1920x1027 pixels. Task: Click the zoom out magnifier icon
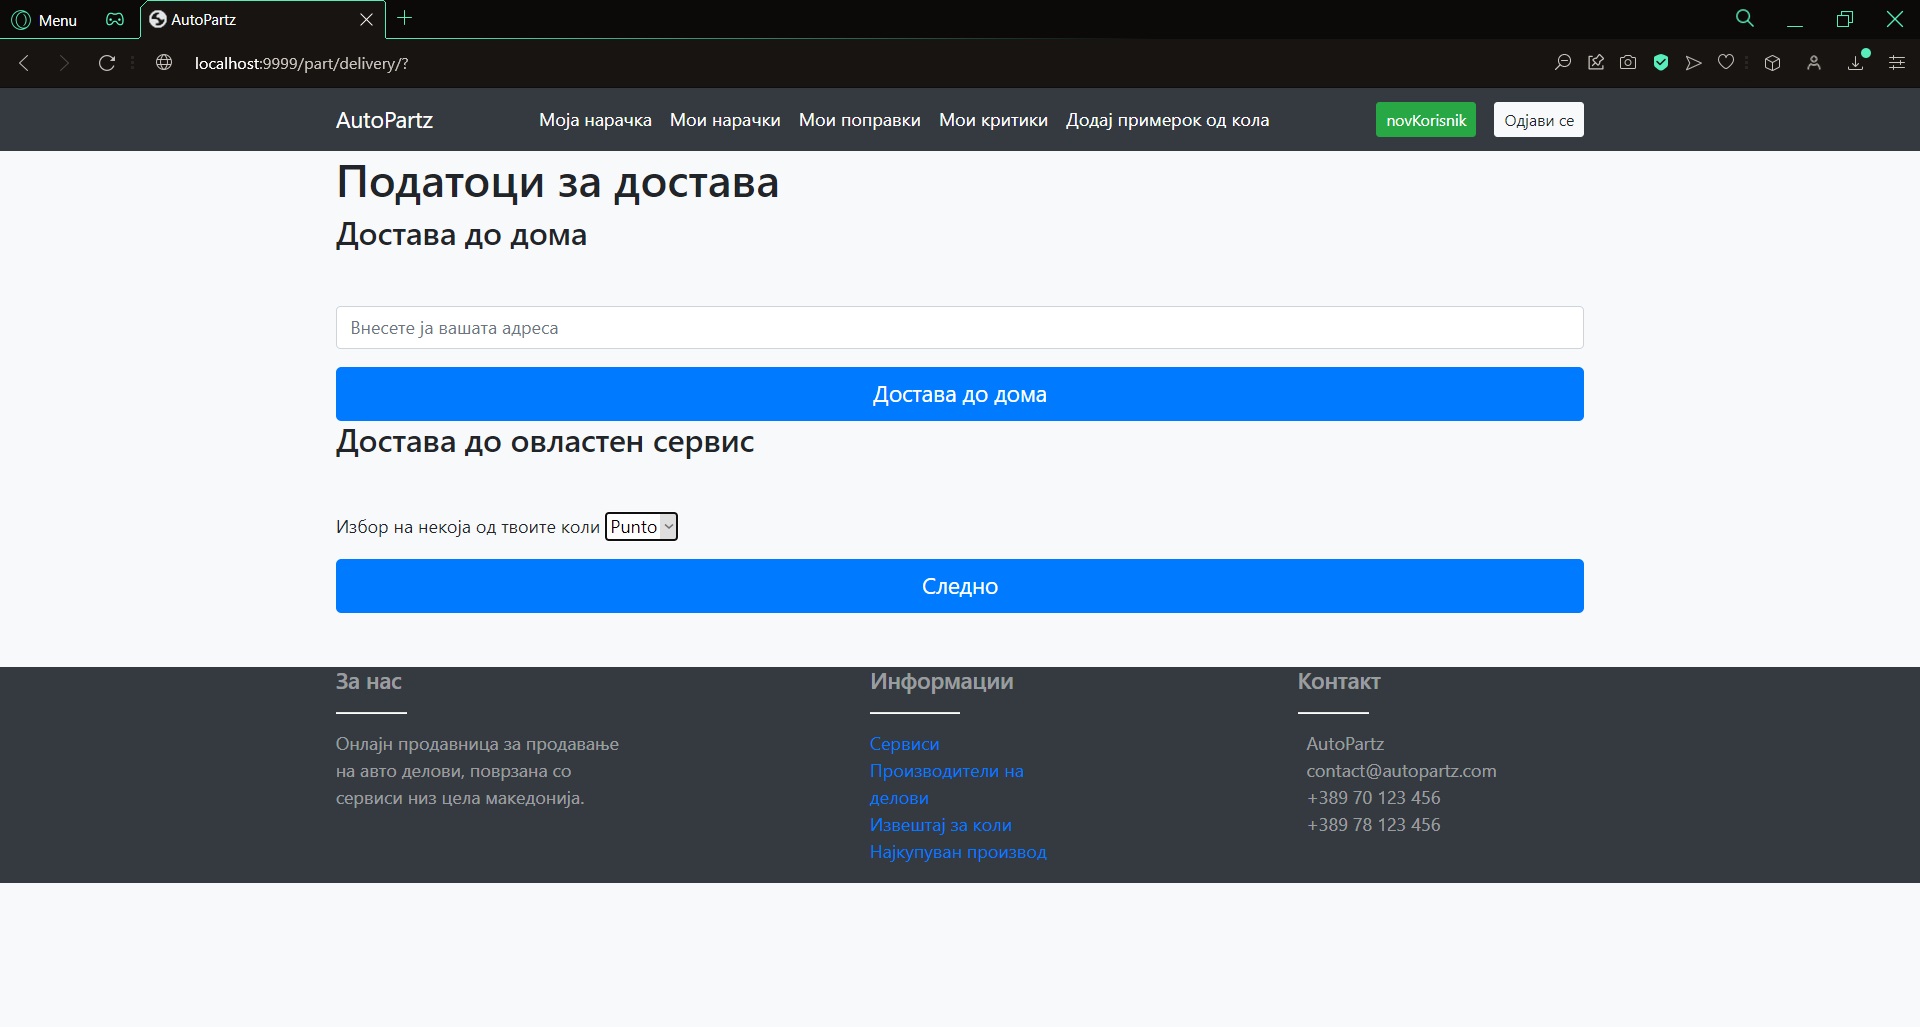tap(1562, 63)
